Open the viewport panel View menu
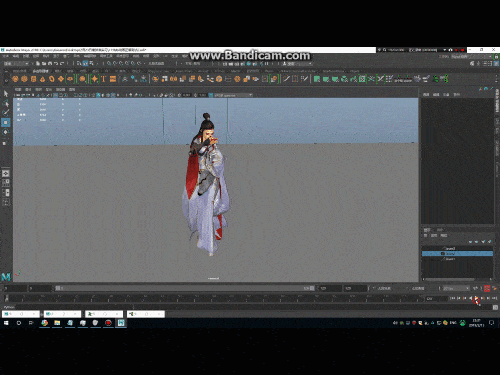 18,89
